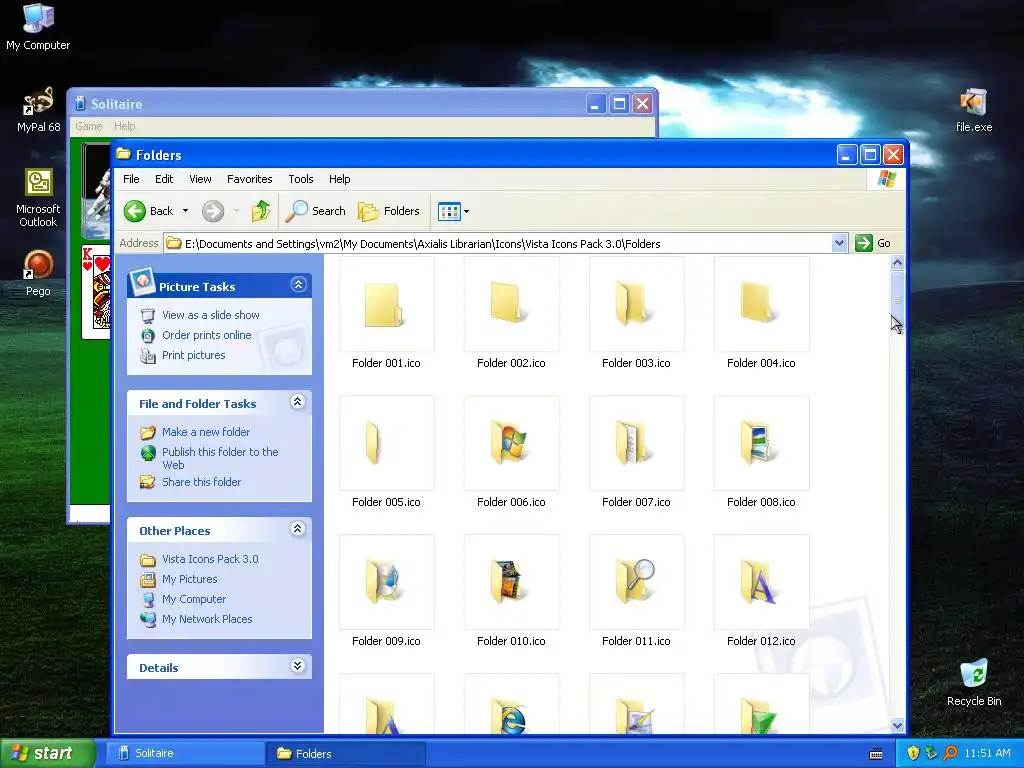Viewport: 1024px width, 768px height.
Task: Select Pego desktop icon
Action: tap(38, 273)
